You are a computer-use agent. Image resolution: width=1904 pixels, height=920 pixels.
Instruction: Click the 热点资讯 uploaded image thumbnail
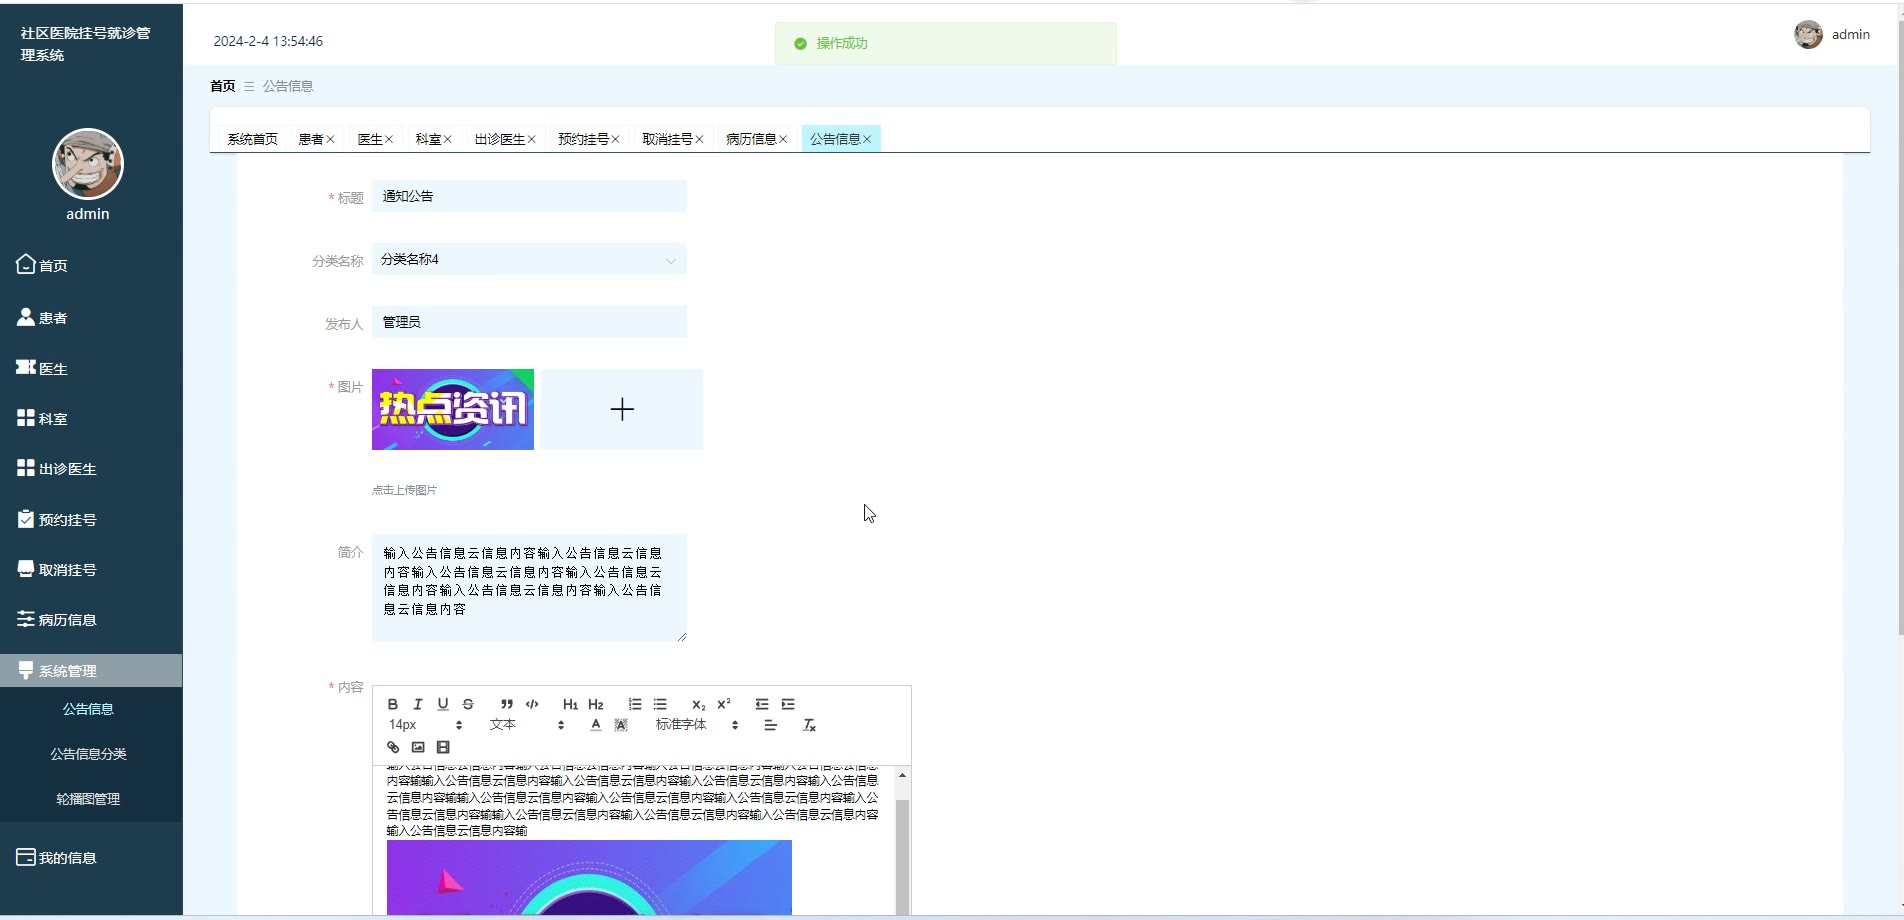453,409
